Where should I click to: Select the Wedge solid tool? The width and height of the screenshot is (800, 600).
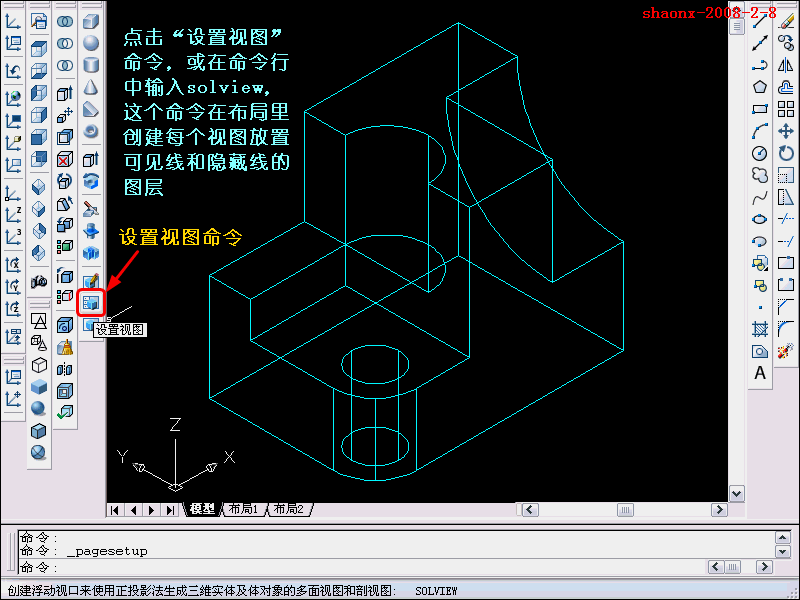(91, 109)
